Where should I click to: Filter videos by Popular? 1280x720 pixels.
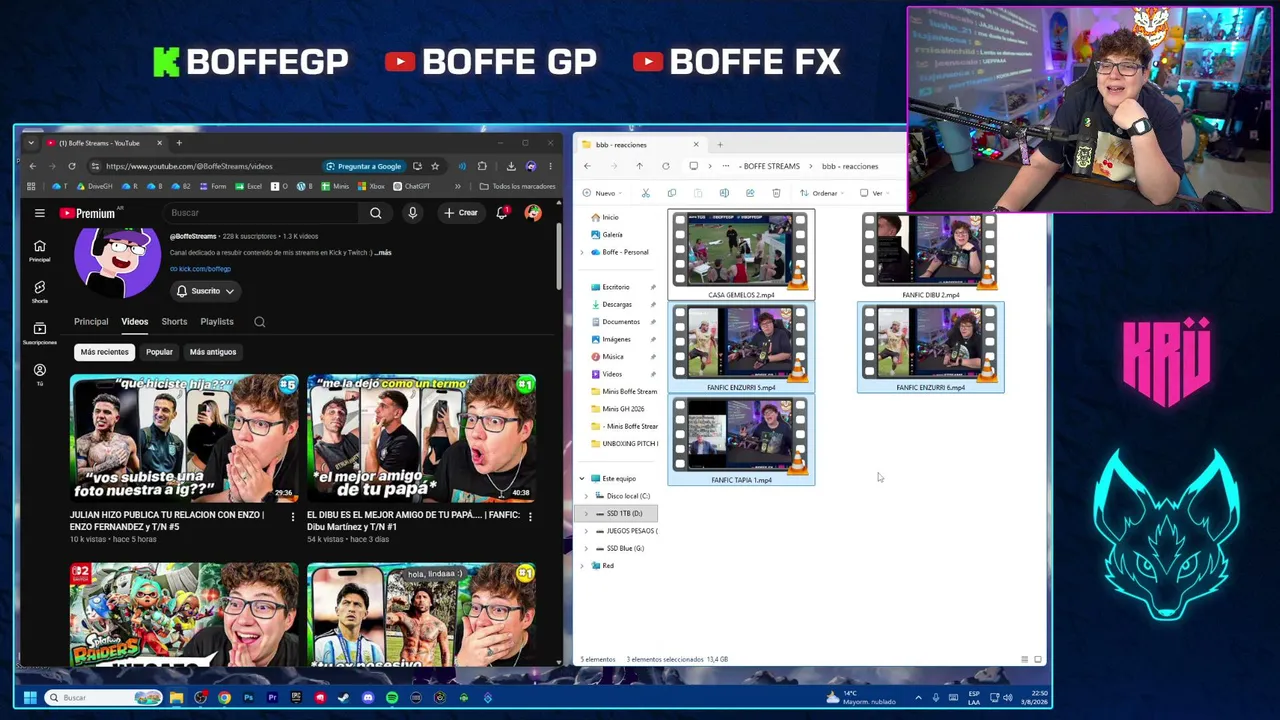159,352
